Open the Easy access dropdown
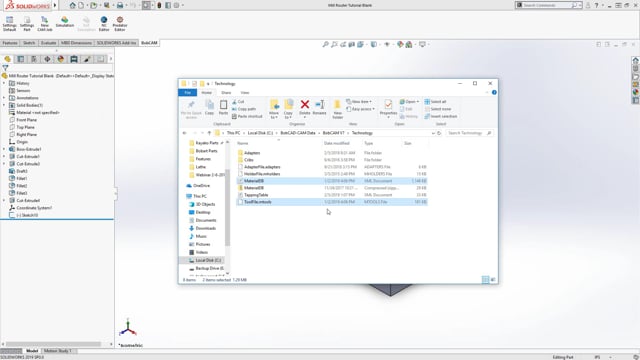Viewport: 640px width, 360px height. tap(360, 109)
